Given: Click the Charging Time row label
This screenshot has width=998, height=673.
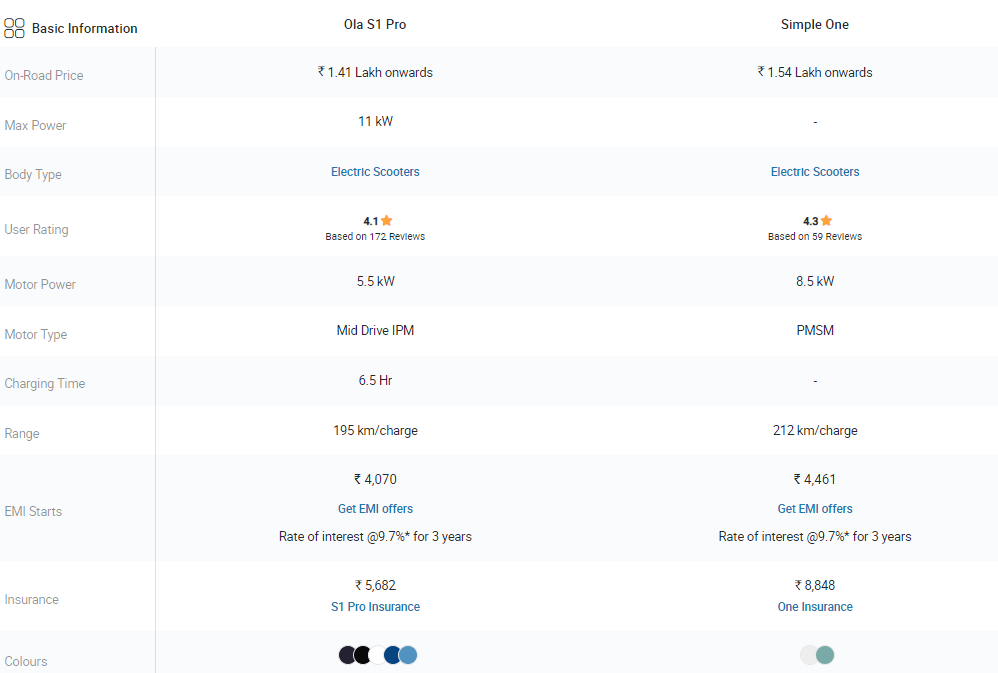Looking at the screenshot, I should (45, 383).
